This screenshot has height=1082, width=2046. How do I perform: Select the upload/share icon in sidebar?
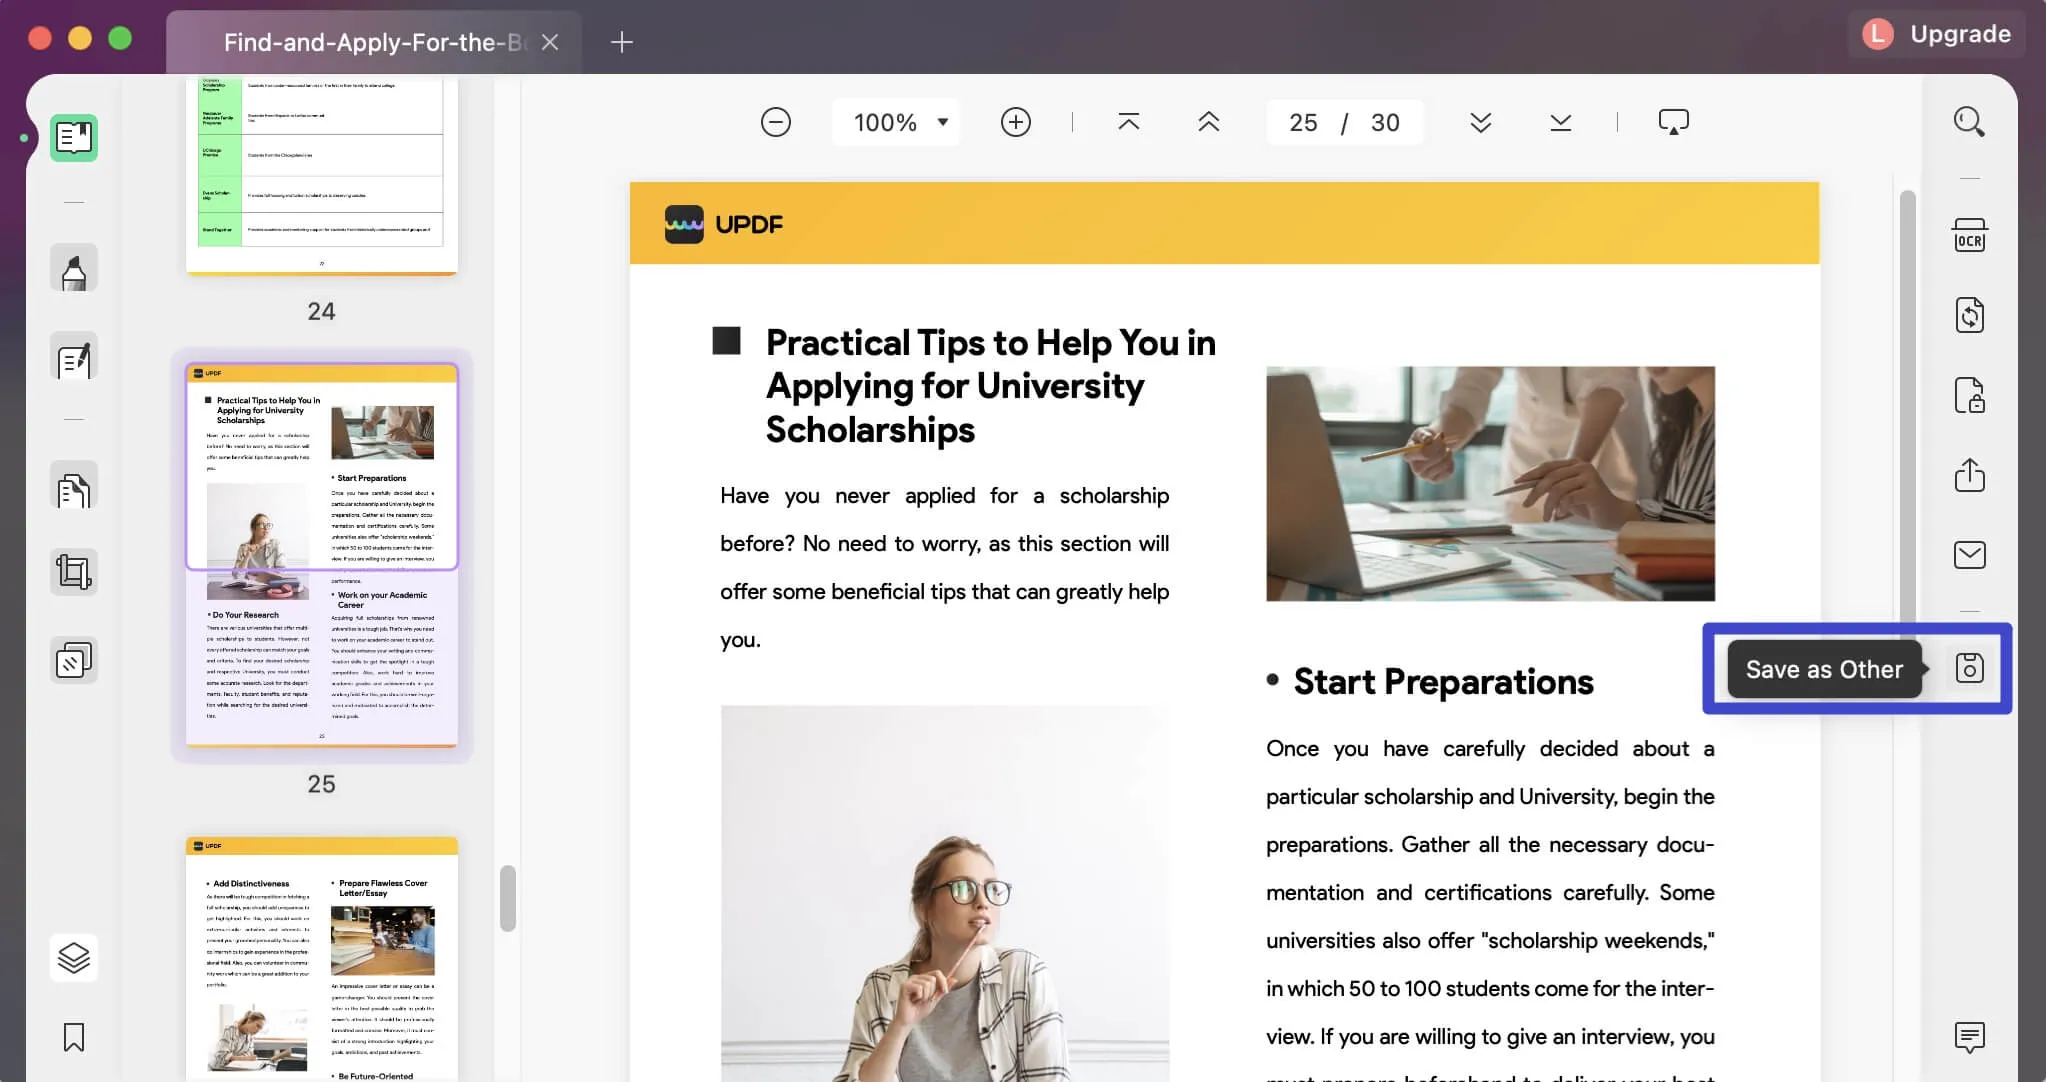coord(1970,476)
